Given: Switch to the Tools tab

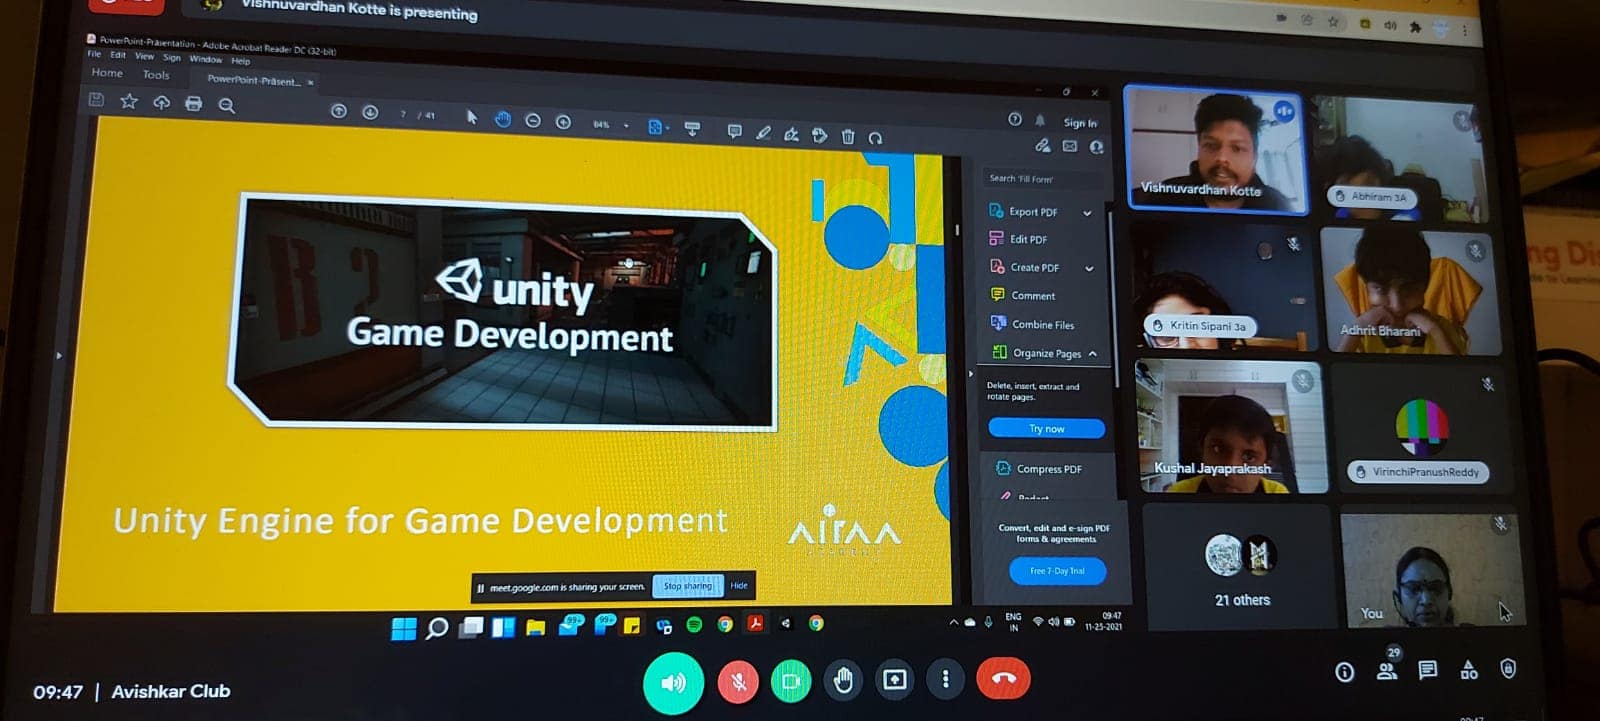Looking at the screenshot, I should 156,75.
